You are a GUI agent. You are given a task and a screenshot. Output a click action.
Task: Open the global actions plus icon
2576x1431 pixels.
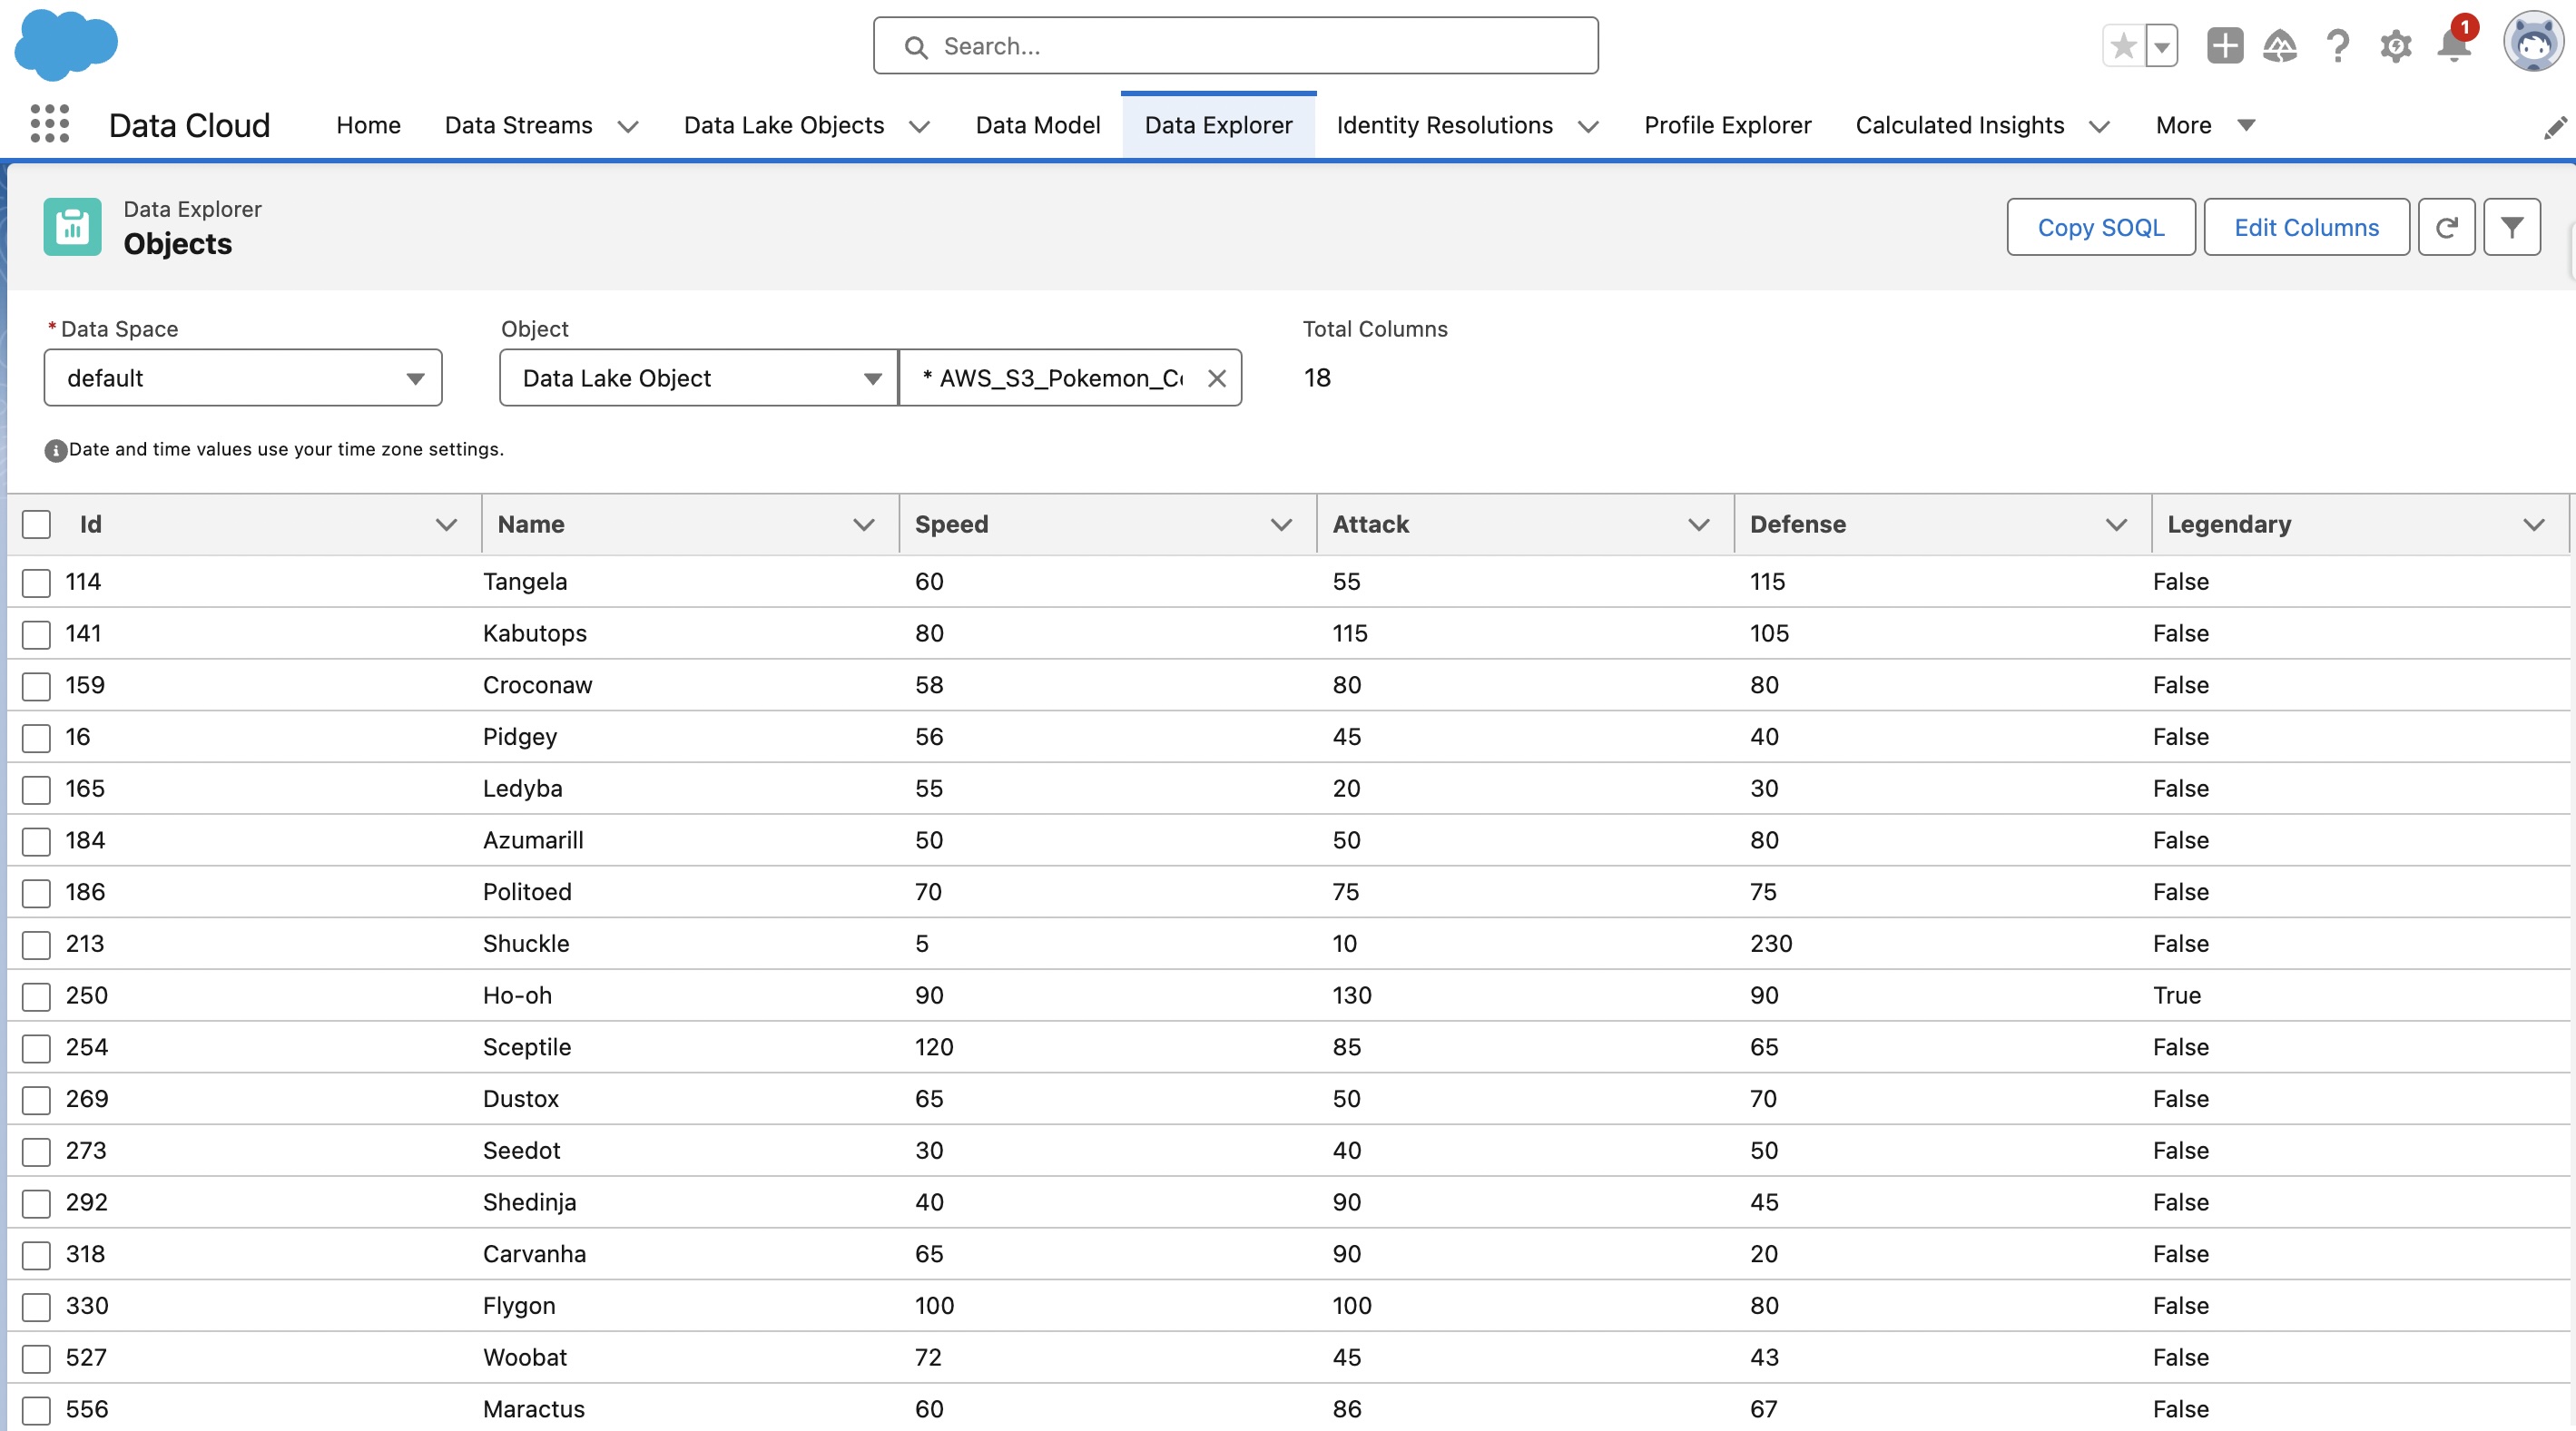point(2224,45)
